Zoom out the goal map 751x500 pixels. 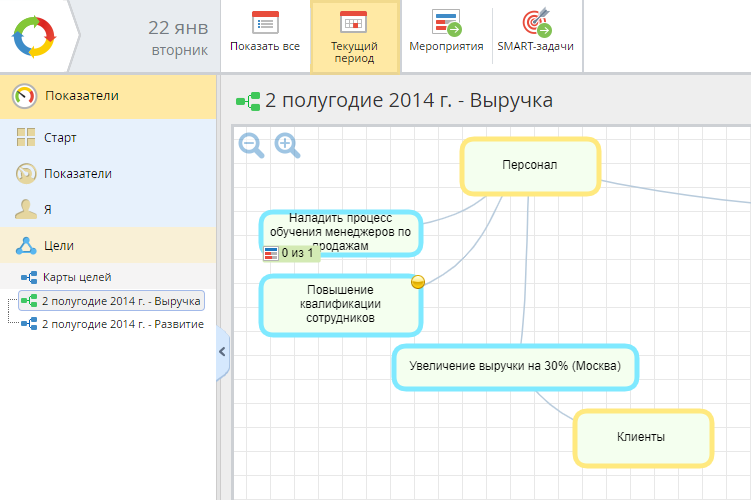coord(252,146)
